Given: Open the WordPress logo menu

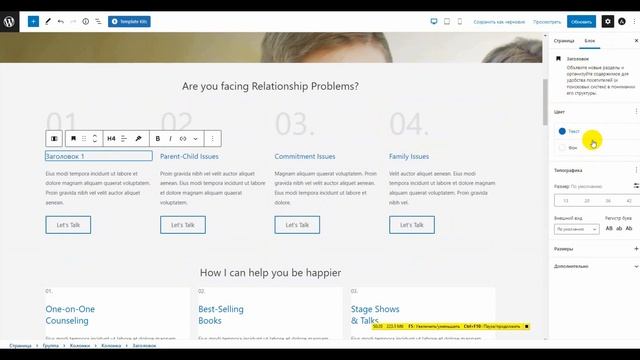Looking at the screenshot, I should pos(9,21).
